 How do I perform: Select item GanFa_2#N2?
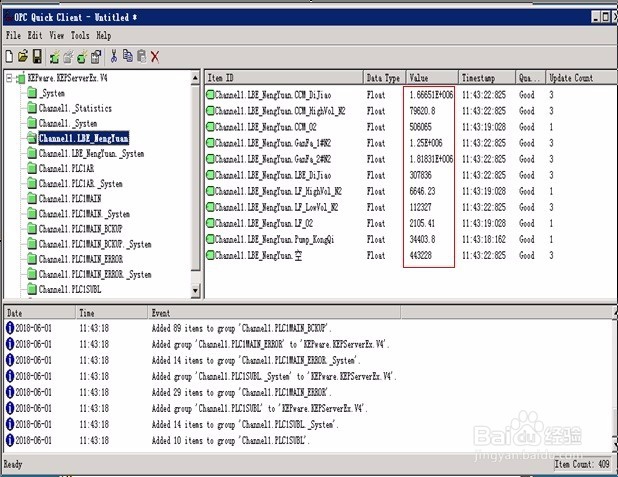[x=273, y=159]
